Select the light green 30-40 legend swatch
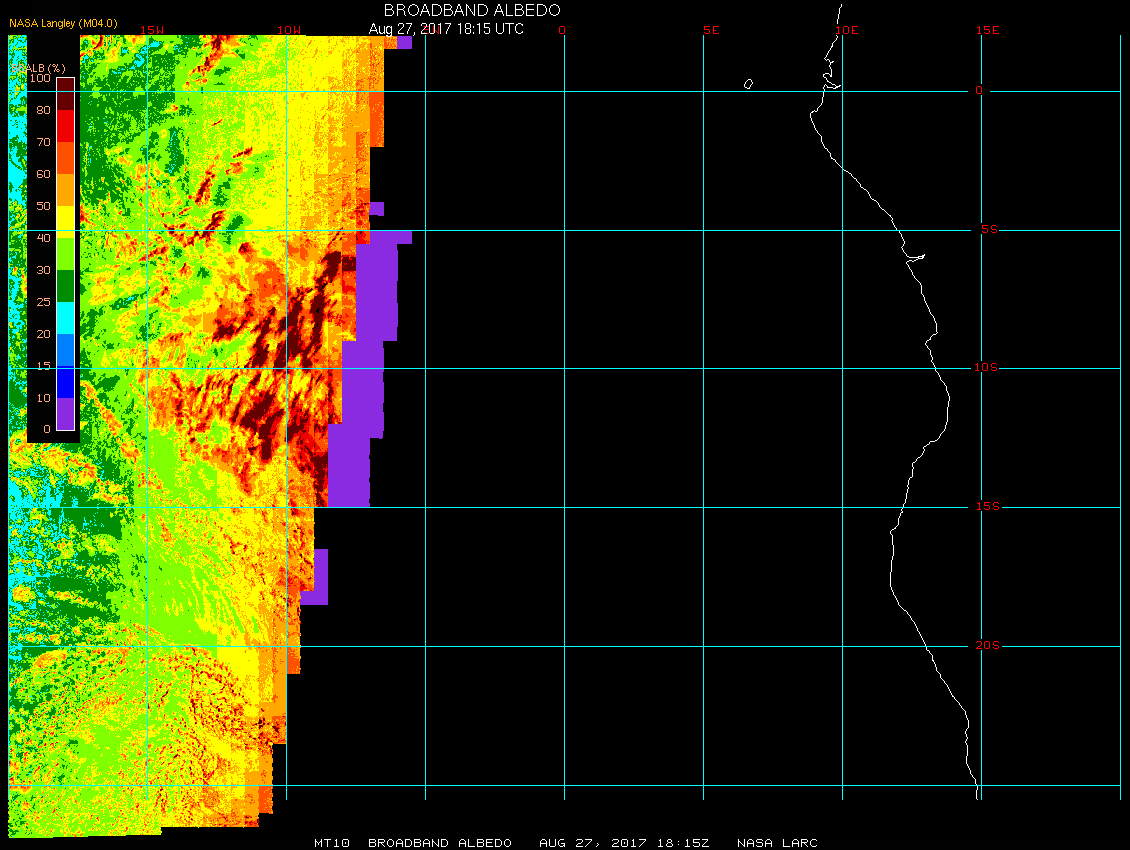 (x=66, y=254)
